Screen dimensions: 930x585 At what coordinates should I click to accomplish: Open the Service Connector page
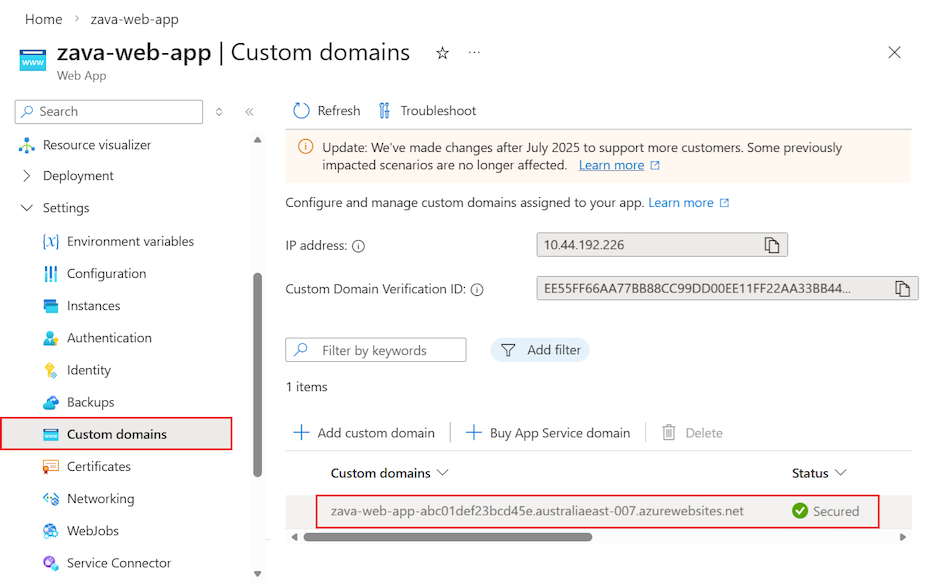[119, 562]
